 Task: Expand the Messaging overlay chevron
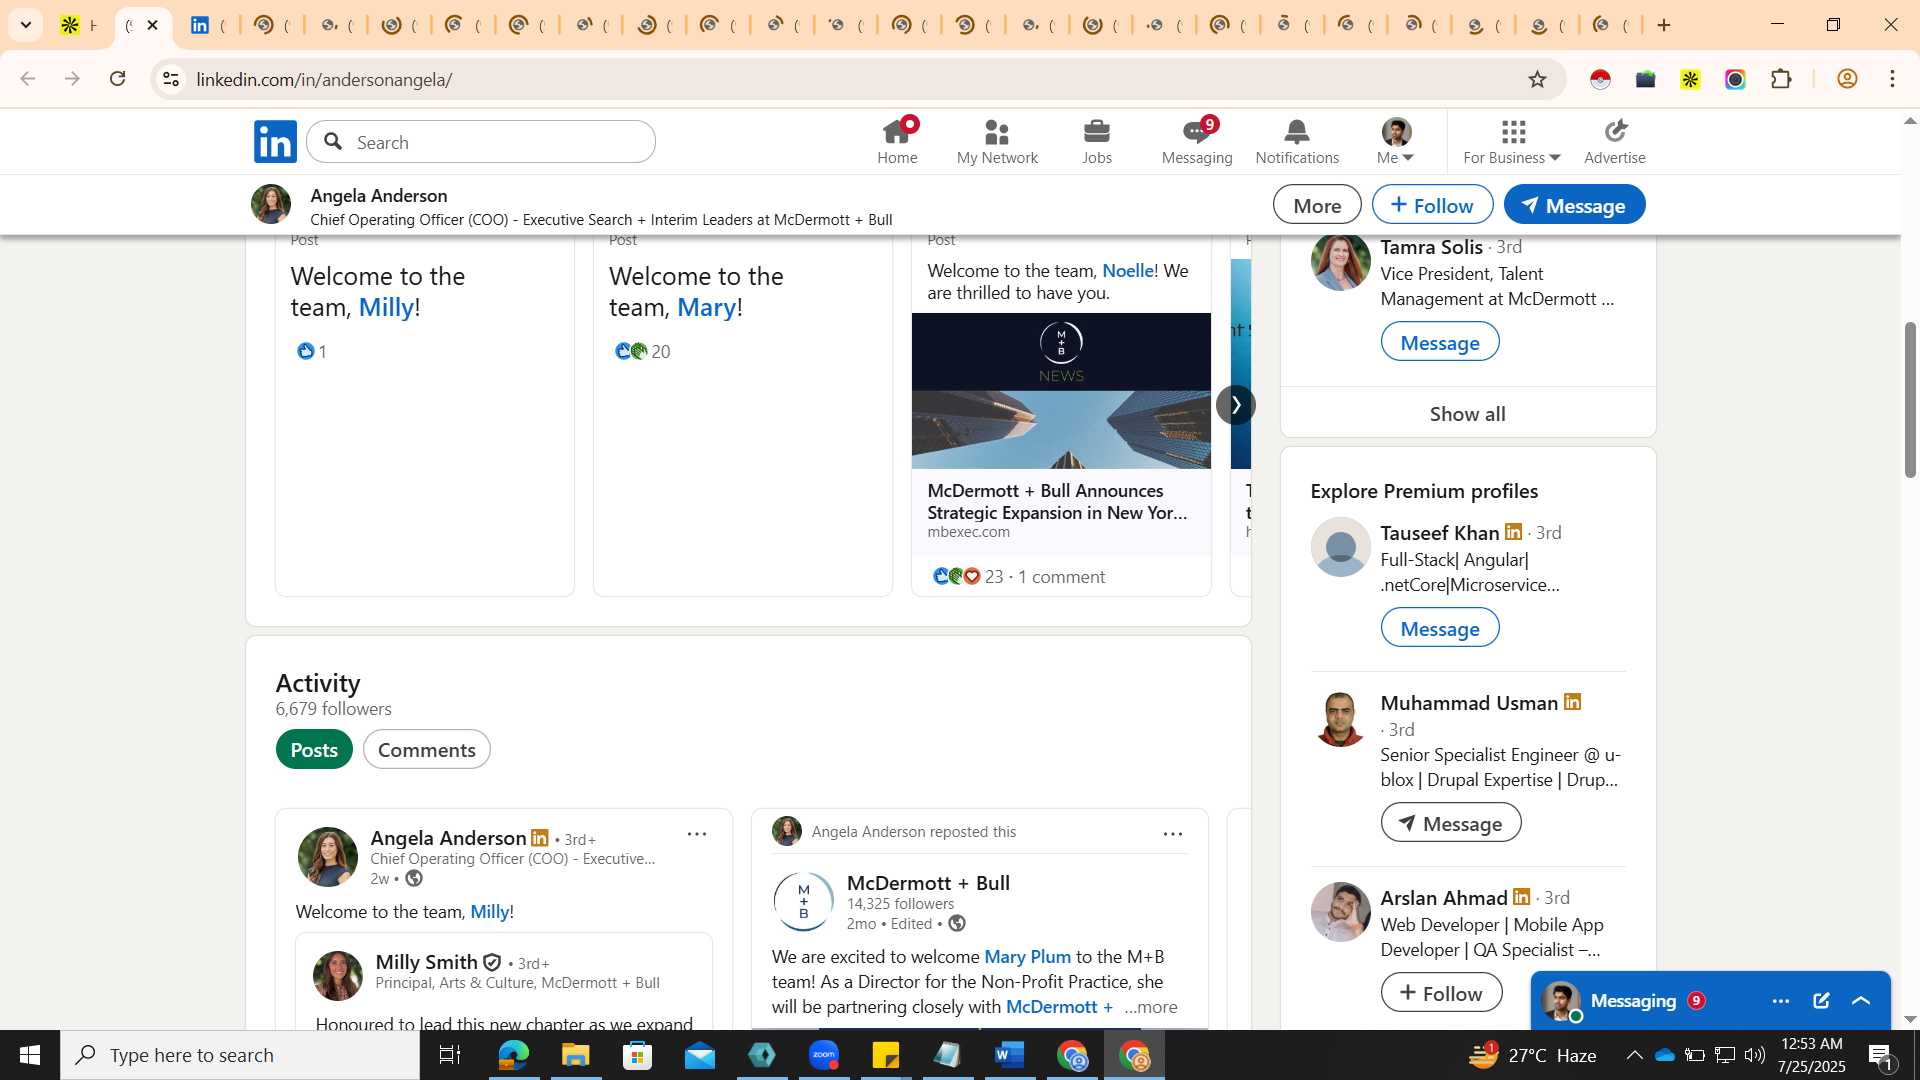(1861, 1001)
